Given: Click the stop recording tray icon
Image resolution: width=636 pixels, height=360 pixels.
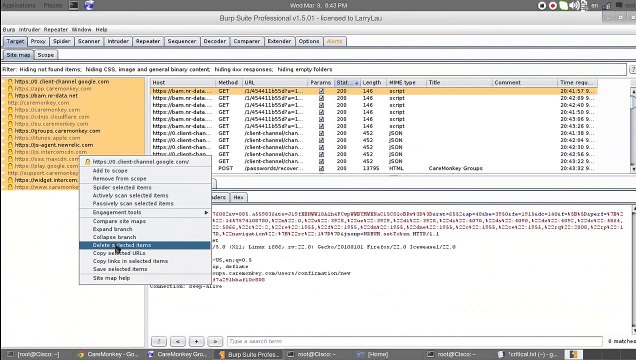Looking at the screenshot, I should [542, 6].
